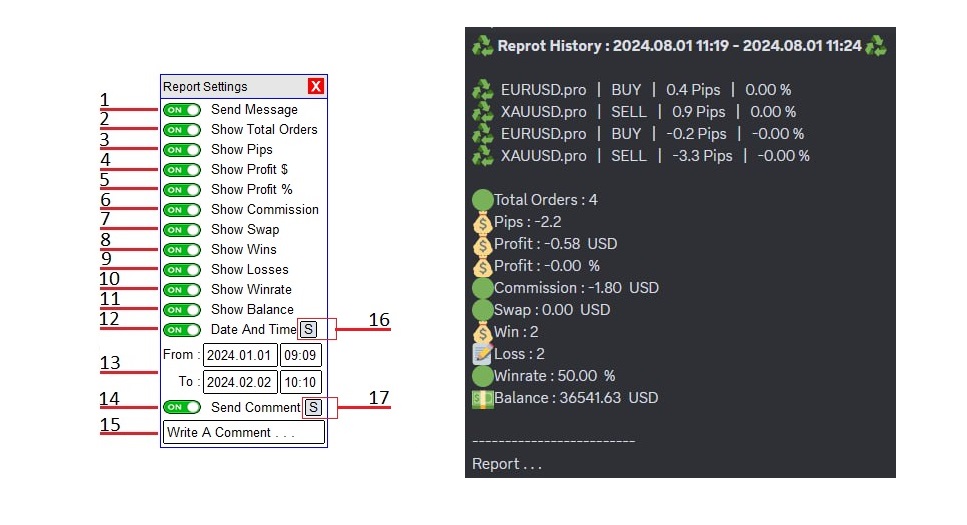The height and width of the screenshot is (525, 967).
Task: Click the banknote icon beside Balance
Action: (482, 399)
